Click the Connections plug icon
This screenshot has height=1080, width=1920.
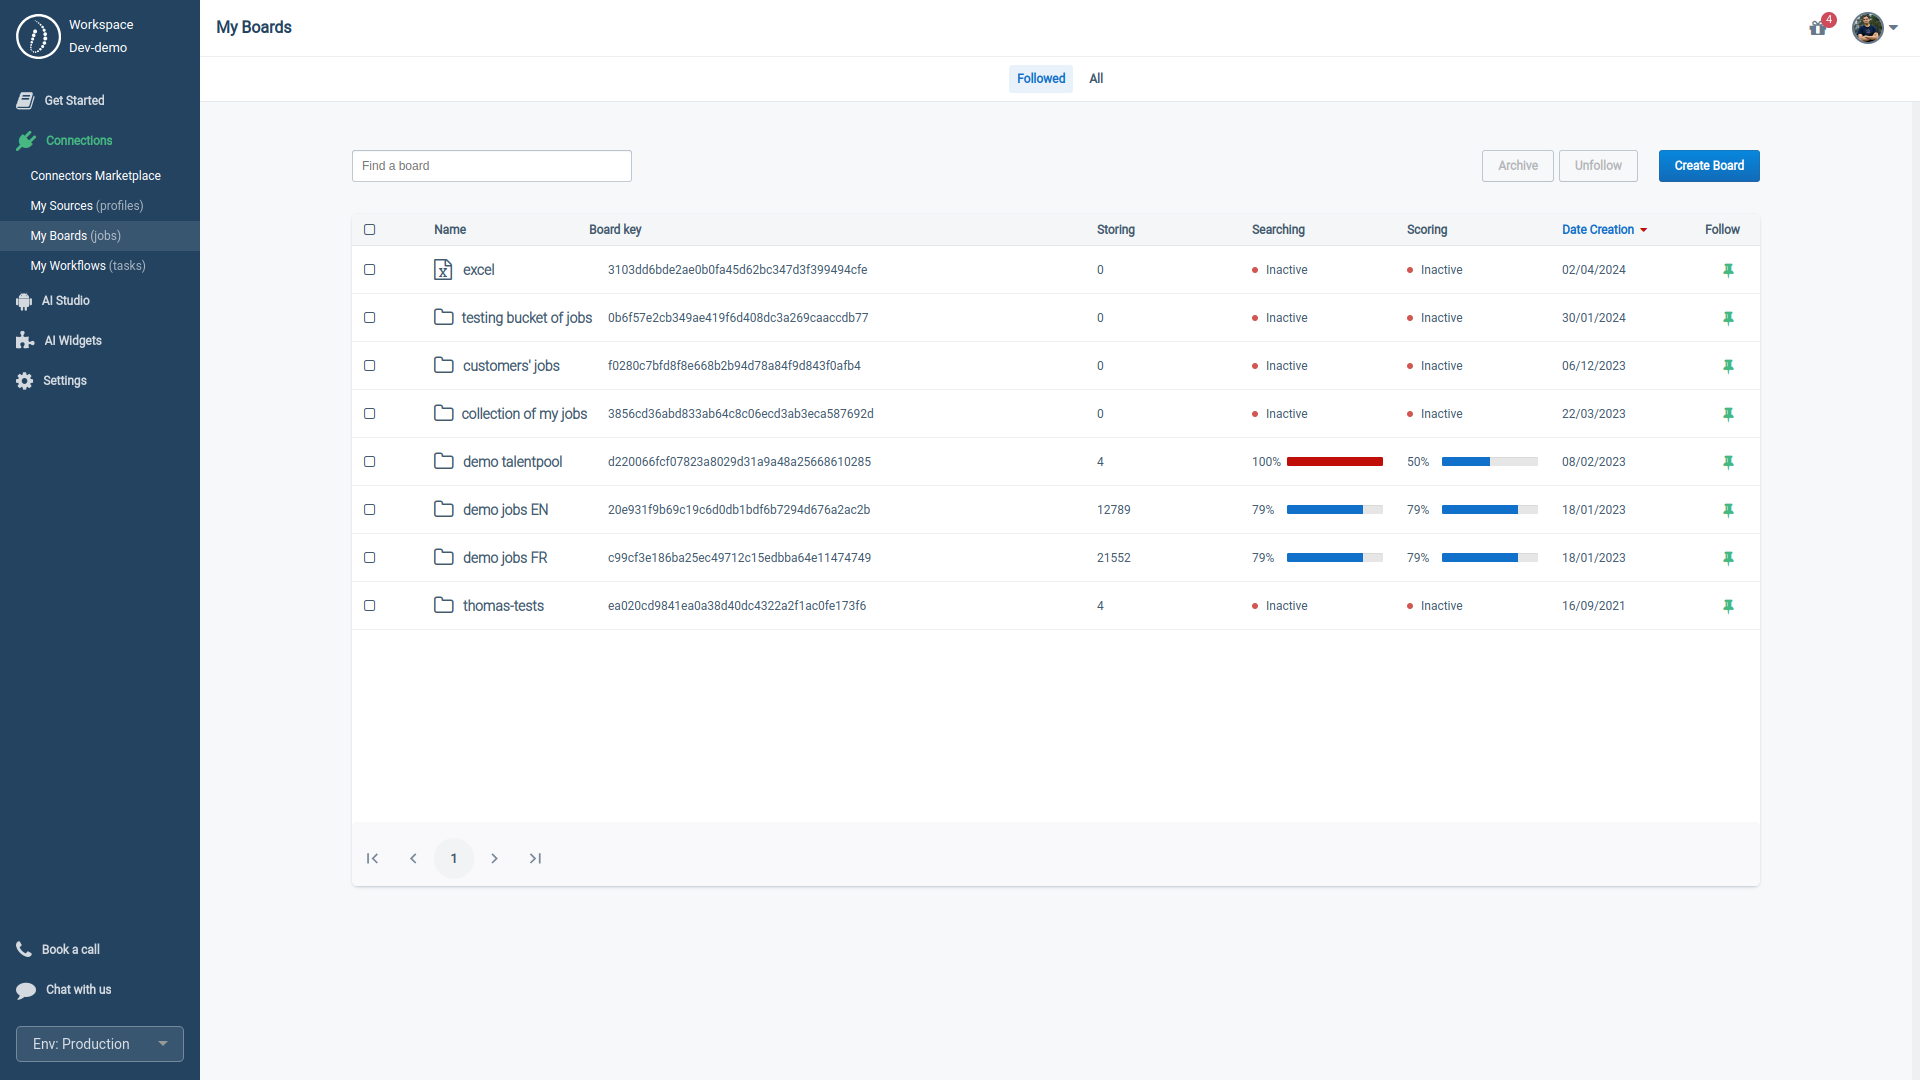coord(26,140)
